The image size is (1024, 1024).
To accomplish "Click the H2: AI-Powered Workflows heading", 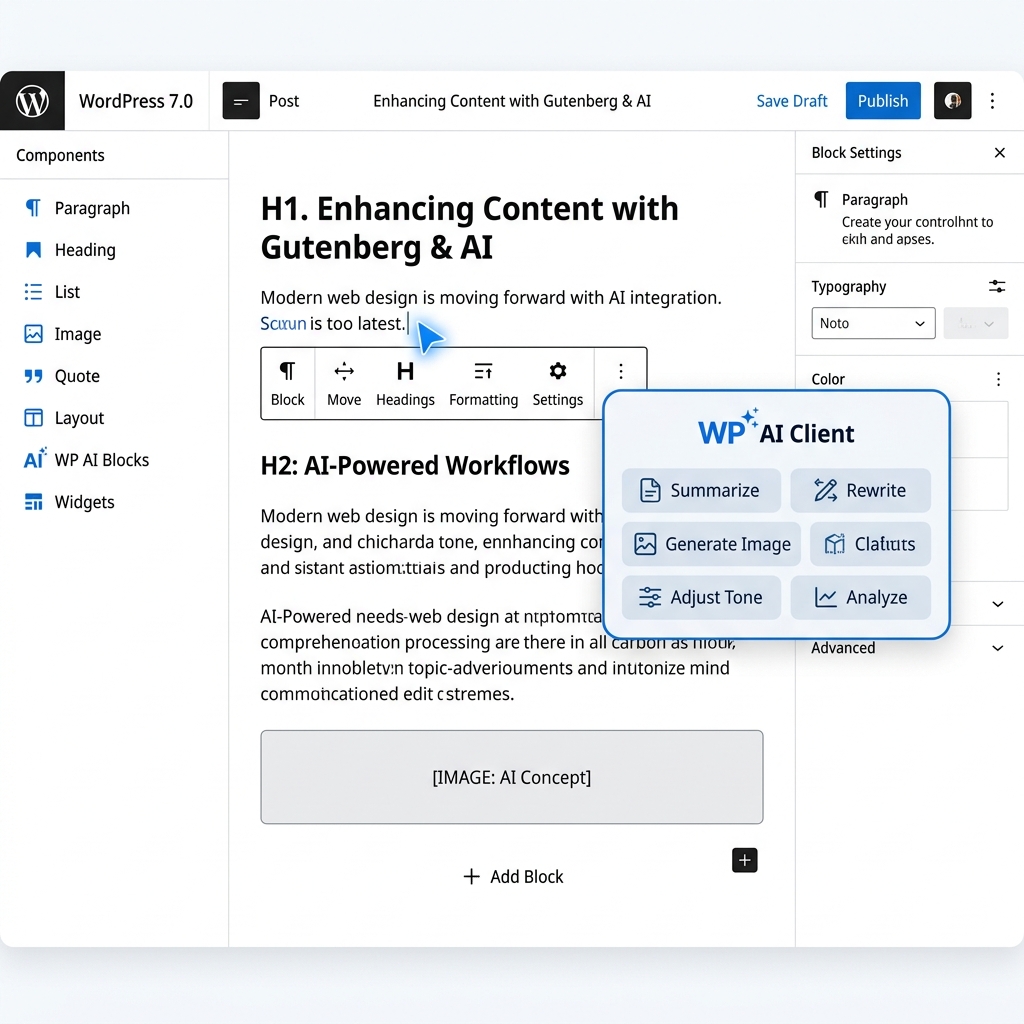I will [415, 466].
